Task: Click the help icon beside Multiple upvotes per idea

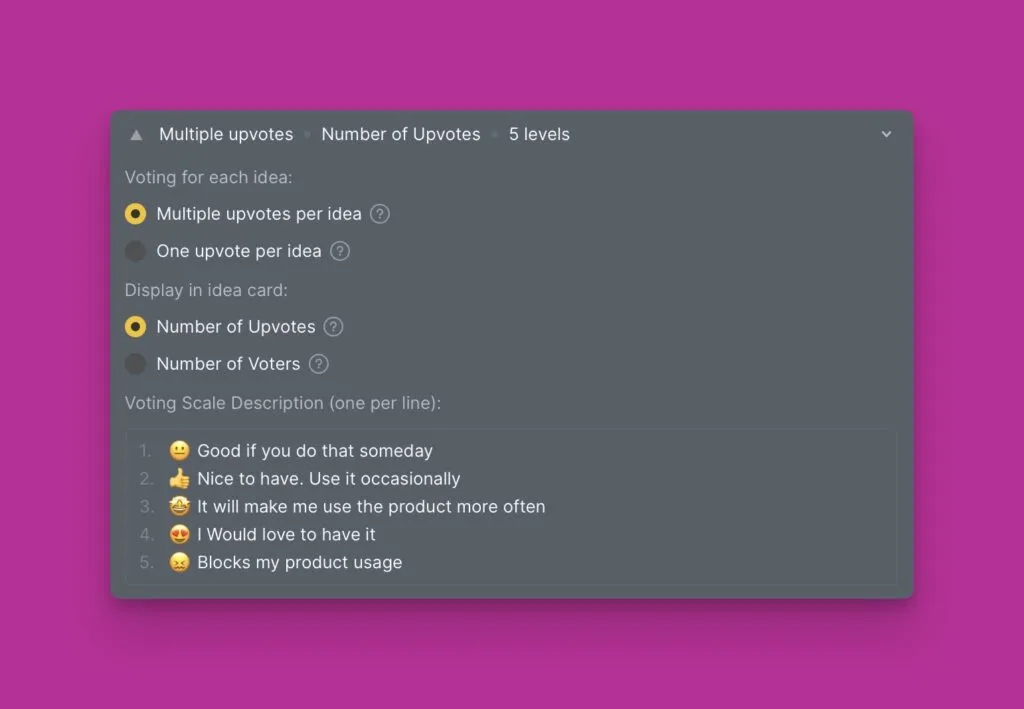Action: (x=380, y=214)
